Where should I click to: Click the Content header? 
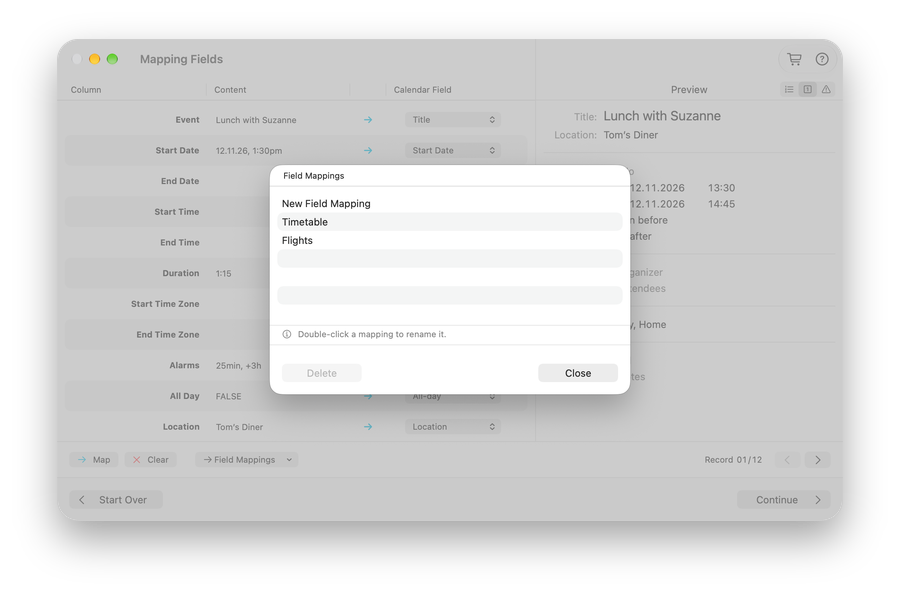[230, 90]
